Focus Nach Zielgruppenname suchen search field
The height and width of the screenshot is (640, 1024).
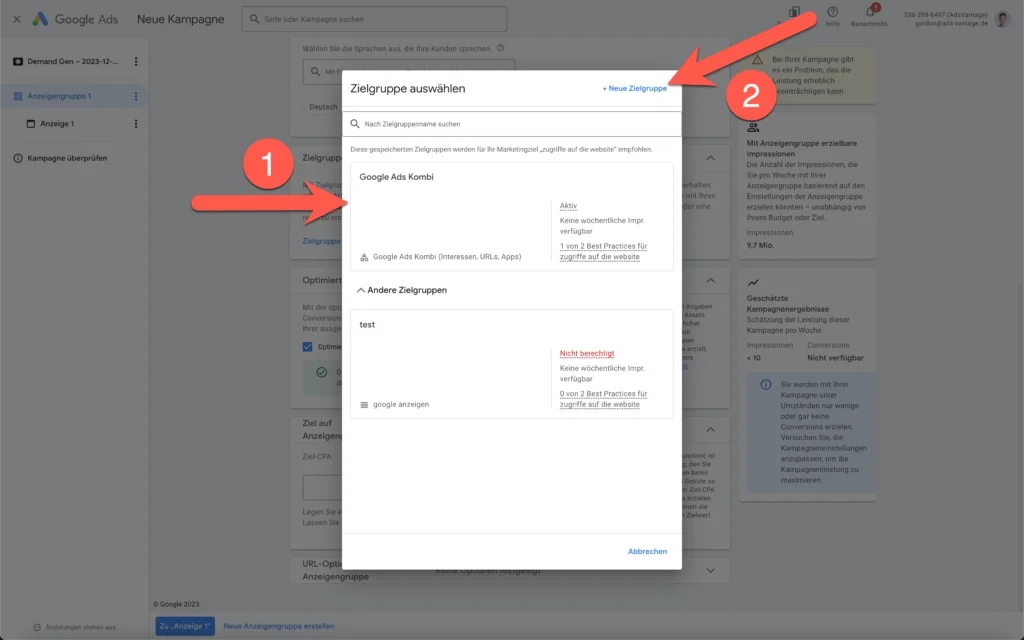(x=512, y=123)
